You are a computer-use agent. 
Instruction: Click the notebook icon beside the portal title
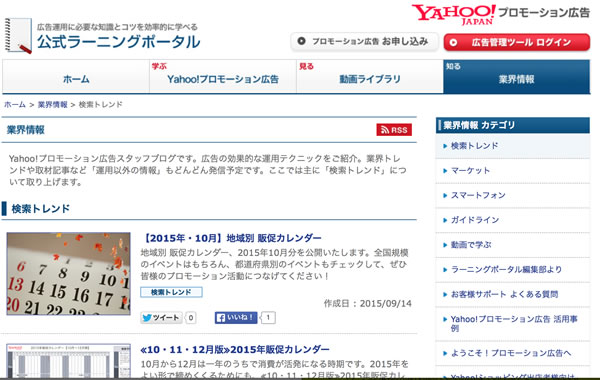pos(18,36)
